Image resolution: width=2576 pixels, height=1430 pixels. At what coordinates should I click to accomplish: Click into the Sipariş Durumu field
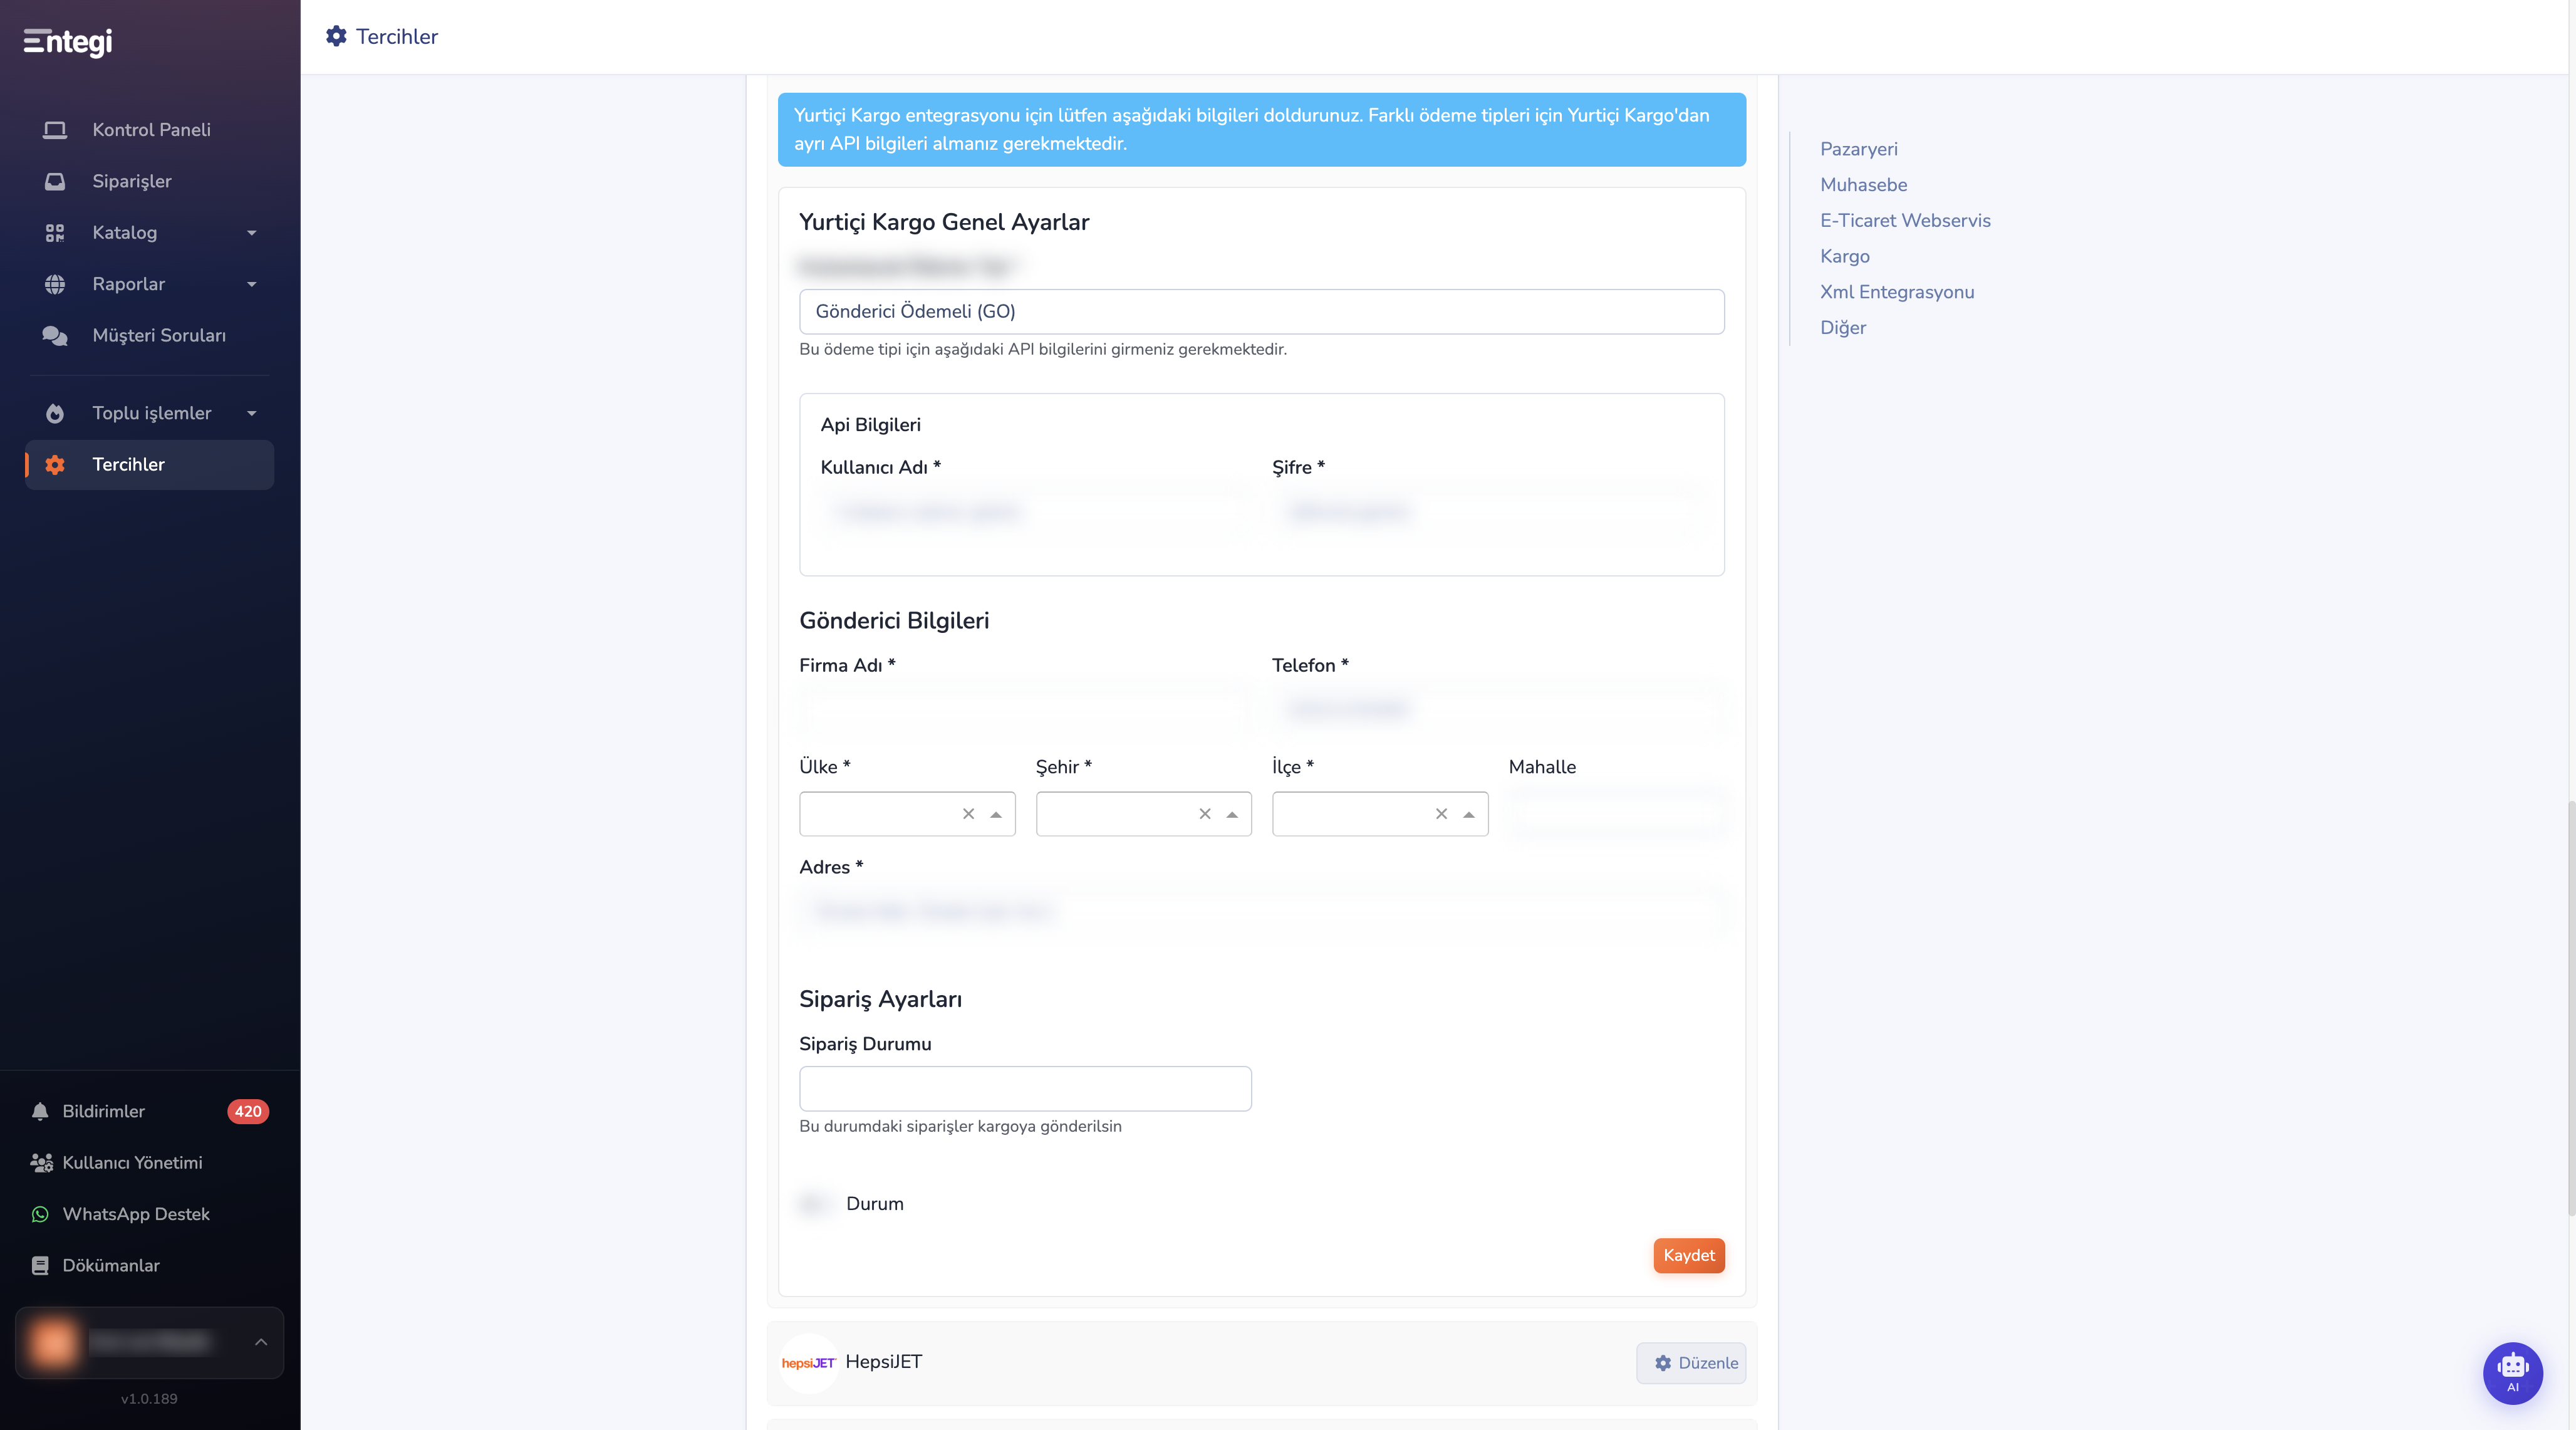tap(1025, 1088)
